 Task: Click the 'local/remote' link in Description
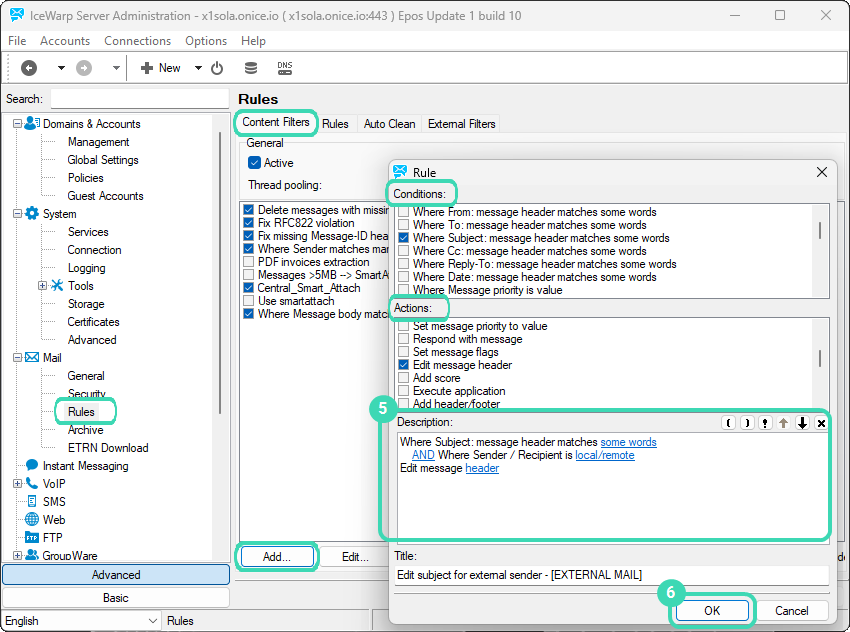(x=604, y=455)
